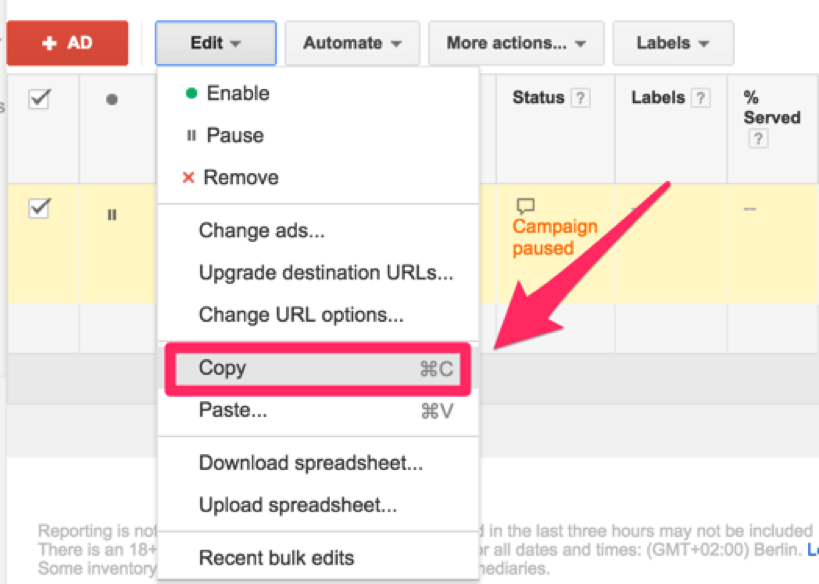Screen dimensions: 819x584
Task: Click the gray status dot column header
Action: pos(112,100)
